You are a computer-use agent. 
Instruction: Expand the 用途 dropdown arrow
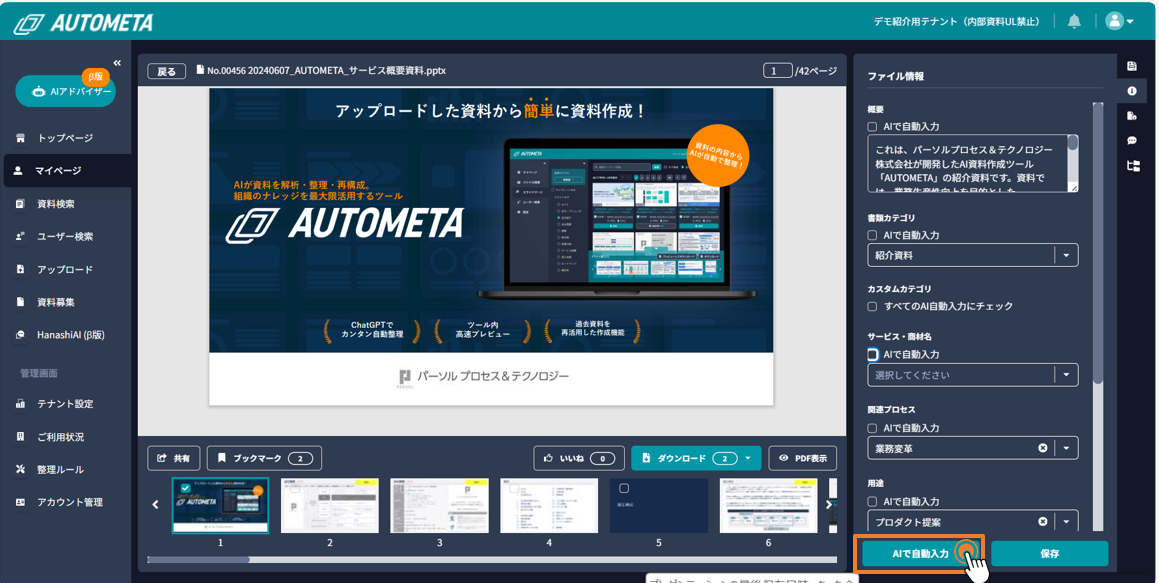(1066, 522)
